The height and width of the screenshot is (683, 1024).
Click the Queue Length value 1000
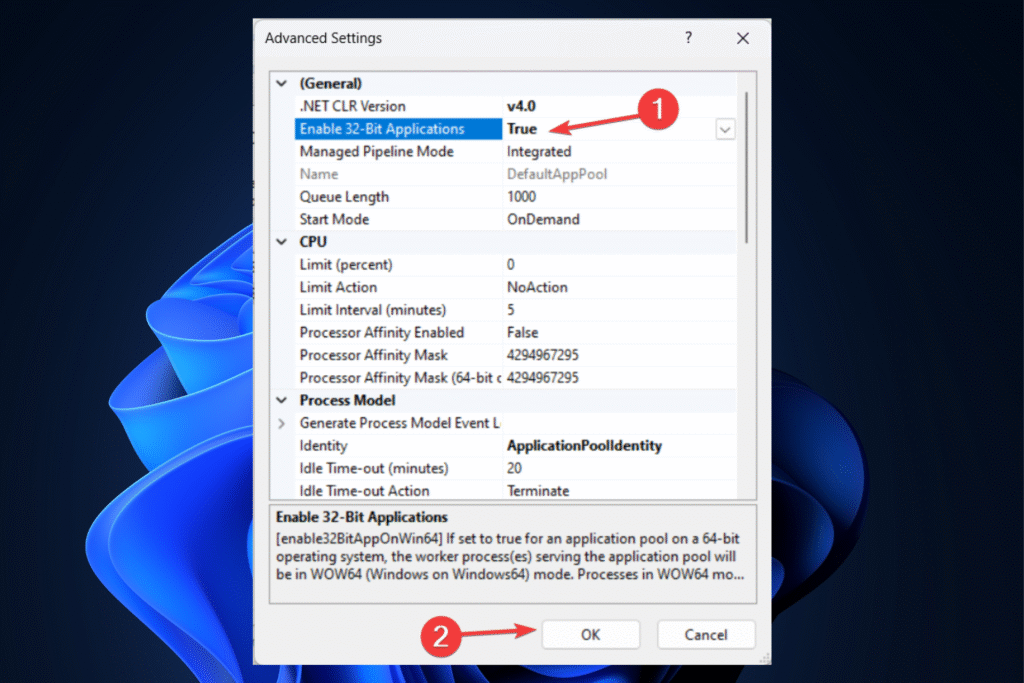click(521, 197)
